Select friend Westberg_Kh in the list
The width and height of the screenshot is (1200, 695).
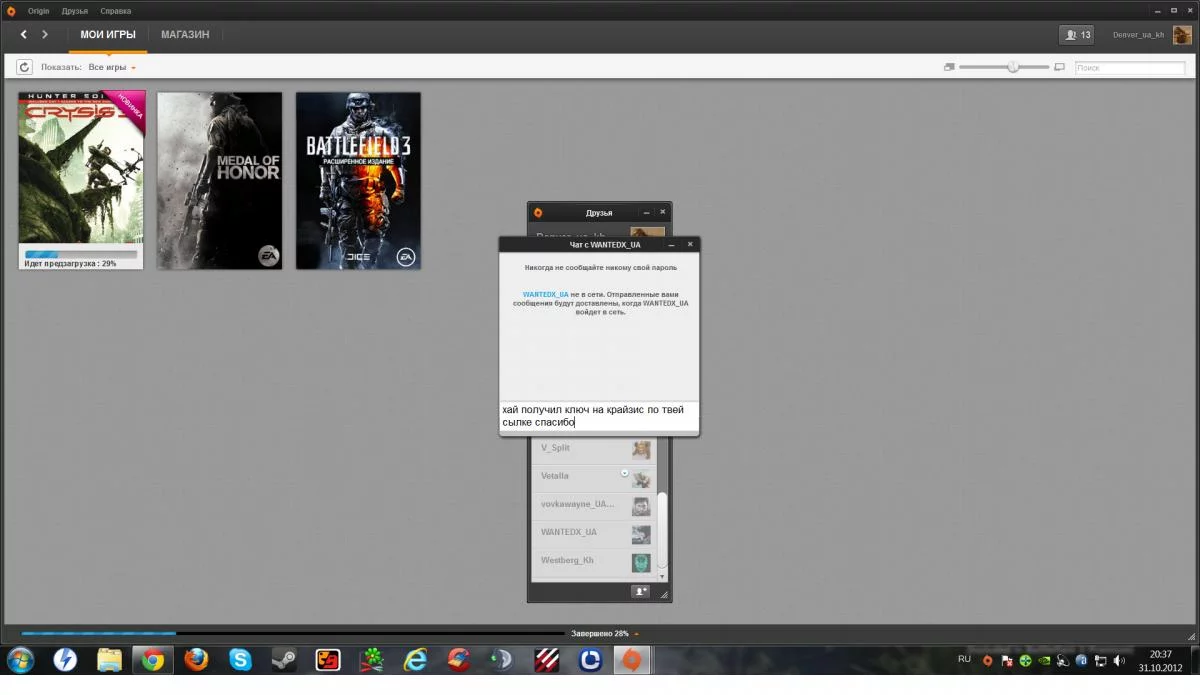[x=592, y=561]
